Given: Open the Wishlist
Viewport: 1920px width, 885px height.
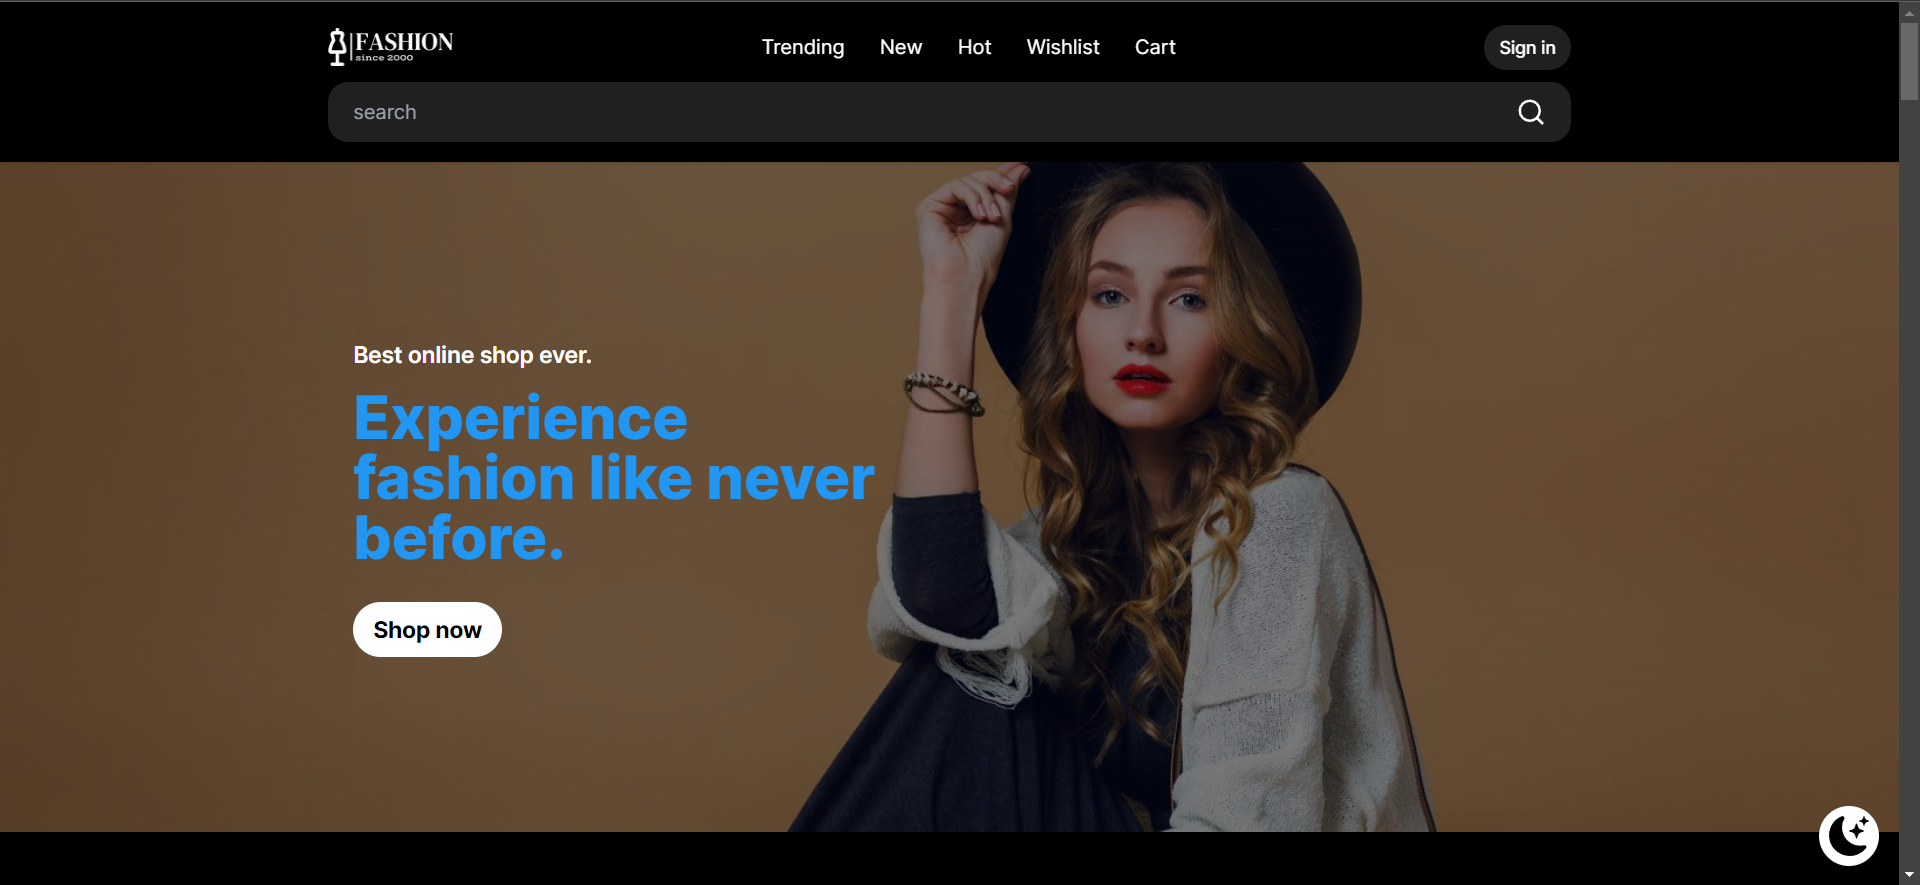Looking at the screenshot, I should click(x=1062, y=47).
